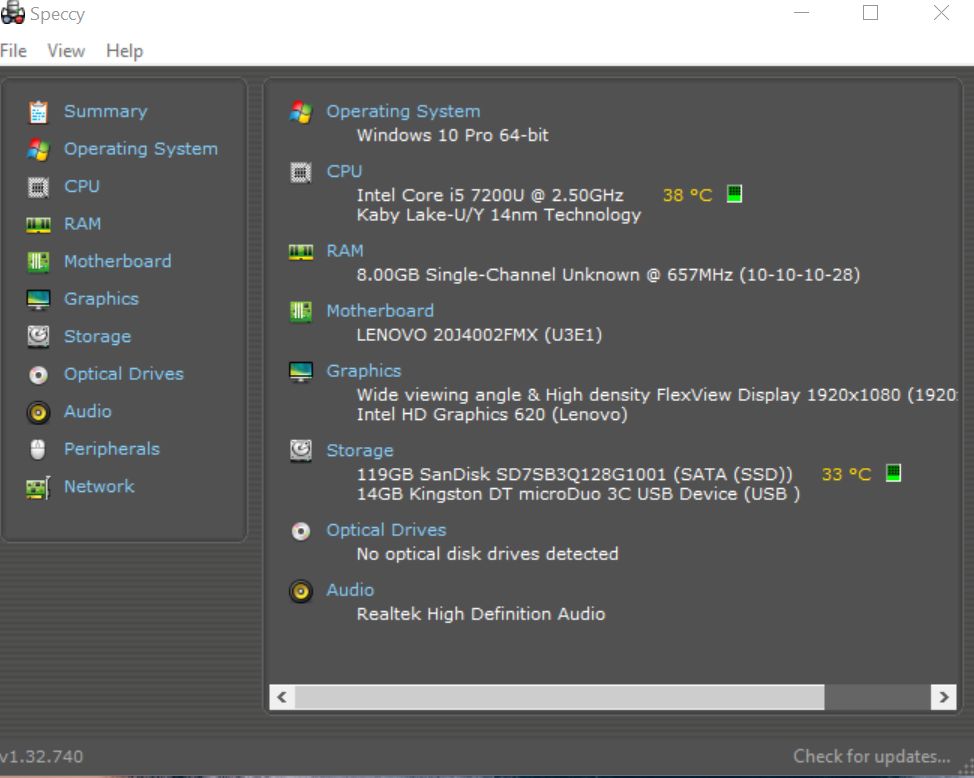The height and width of the screenshot is (778, 974).
Task: Click the Summary clipboard icon in sidebar
Action: pyautogui.click(x=38, y=112)
